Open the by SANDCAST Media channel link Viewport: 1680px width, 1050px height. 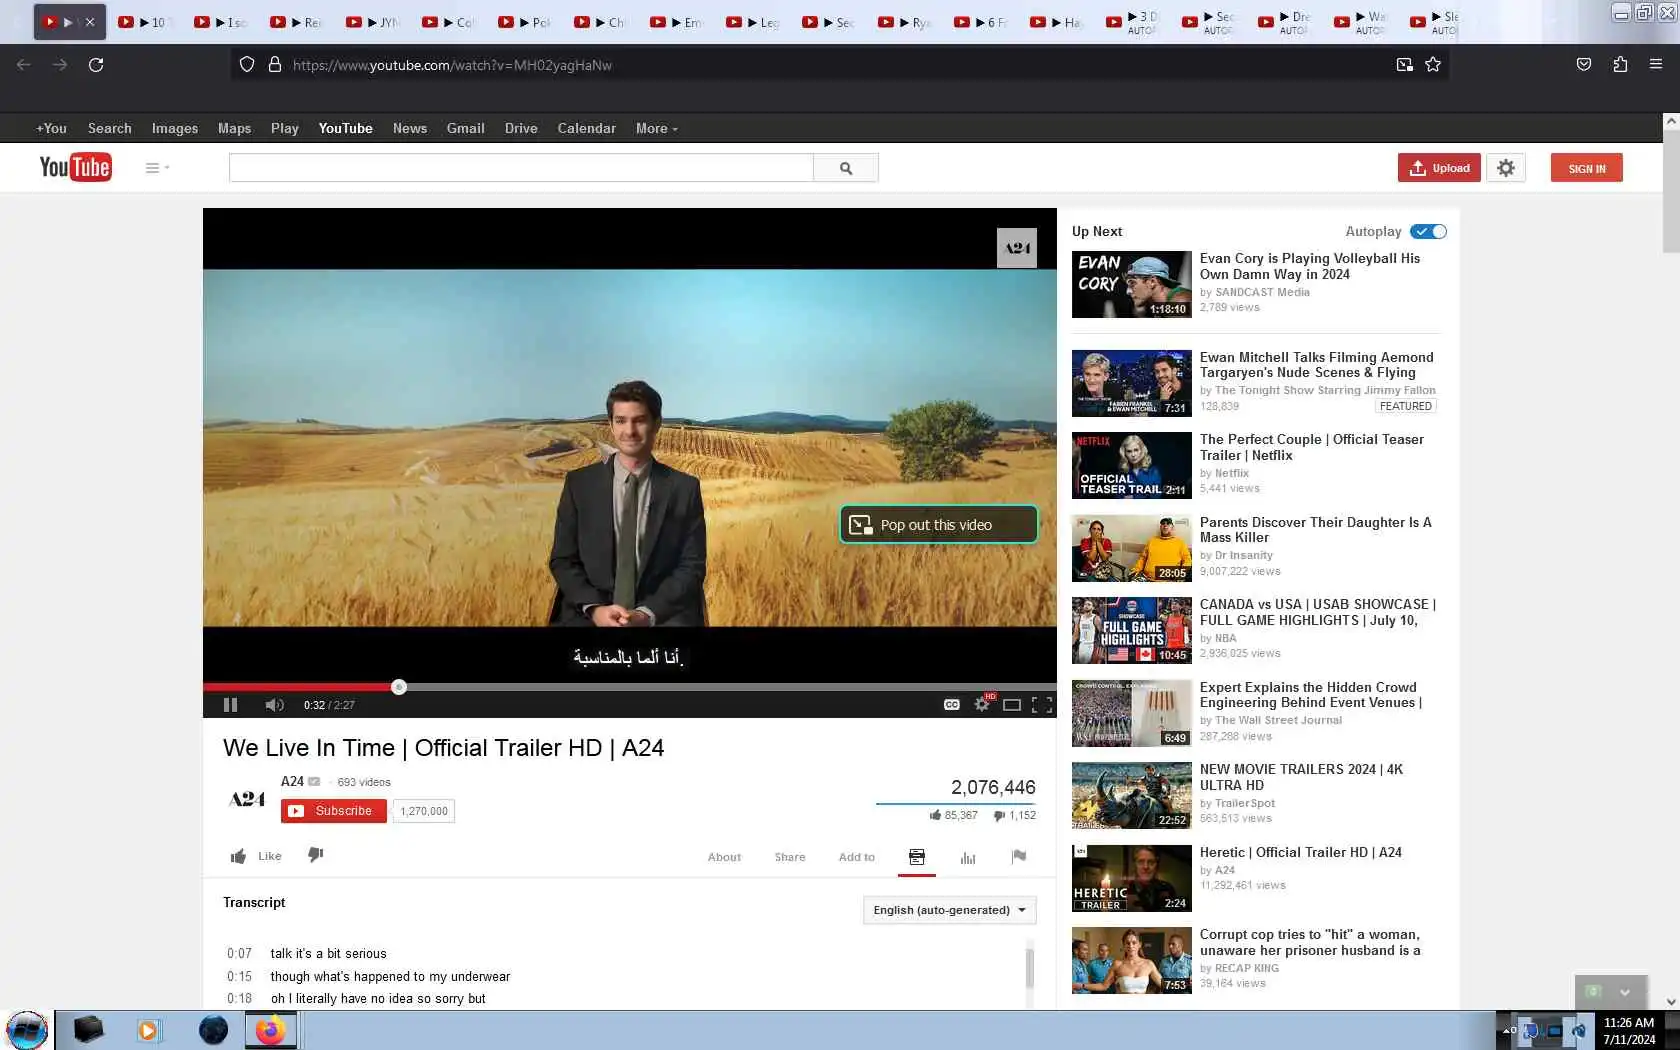[1255, 292]
